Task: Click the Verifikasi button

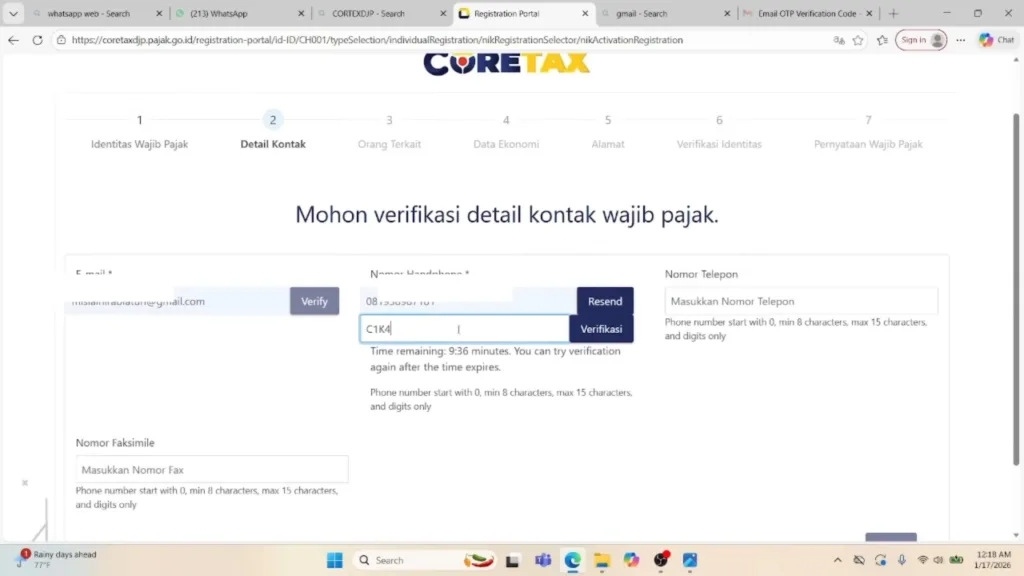Action: coord(601,328)
